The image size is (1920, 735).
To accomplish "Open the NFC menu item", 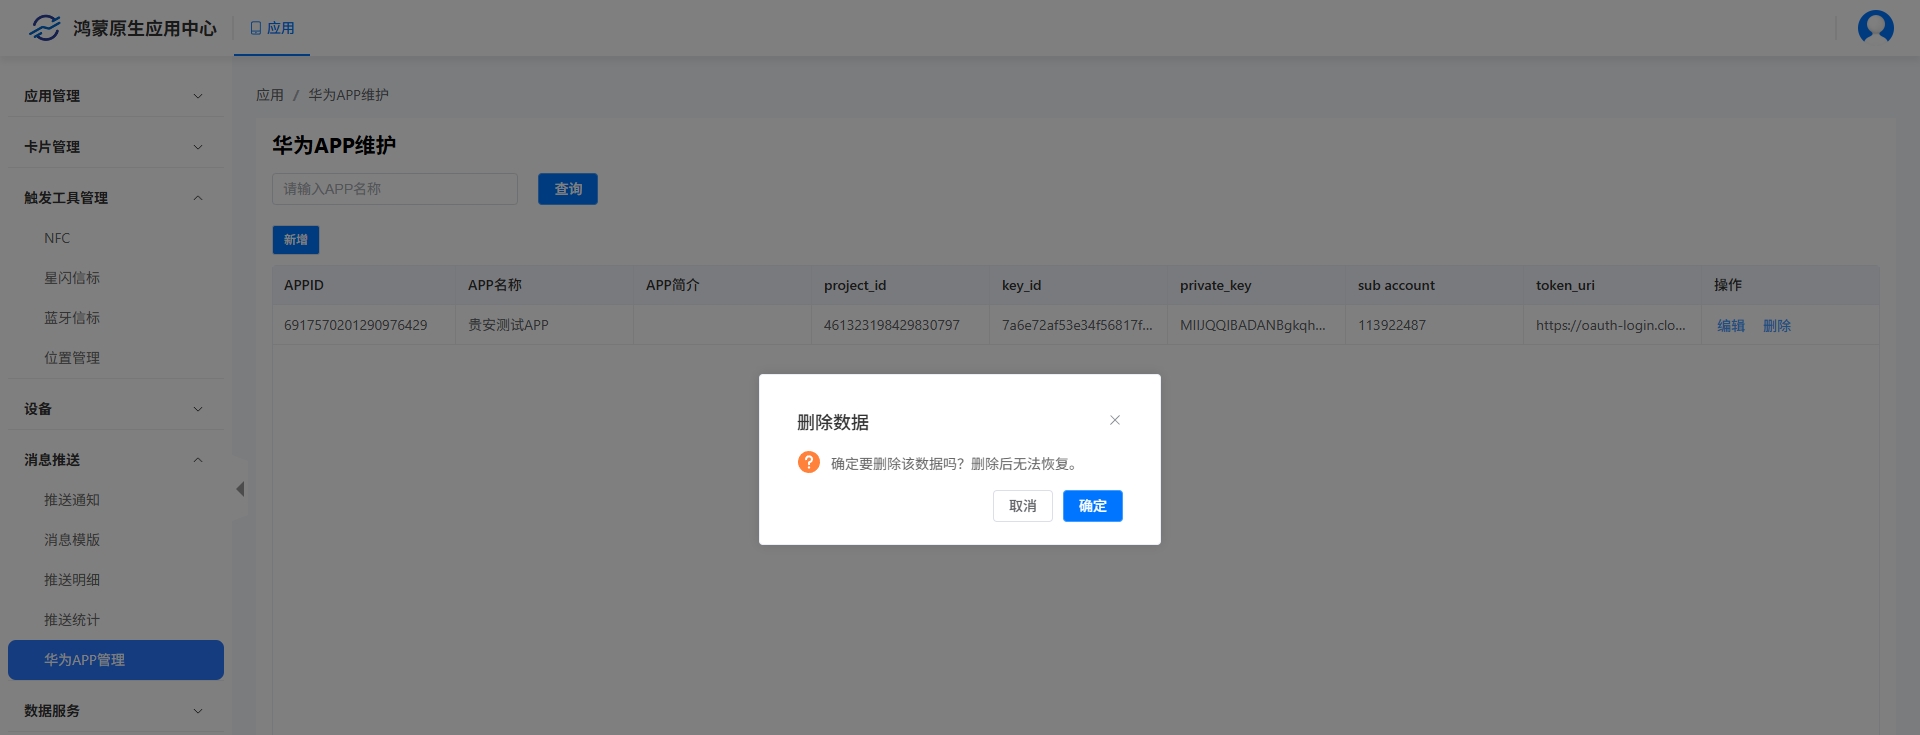I will pyautogui.click(x=115, y=238).
